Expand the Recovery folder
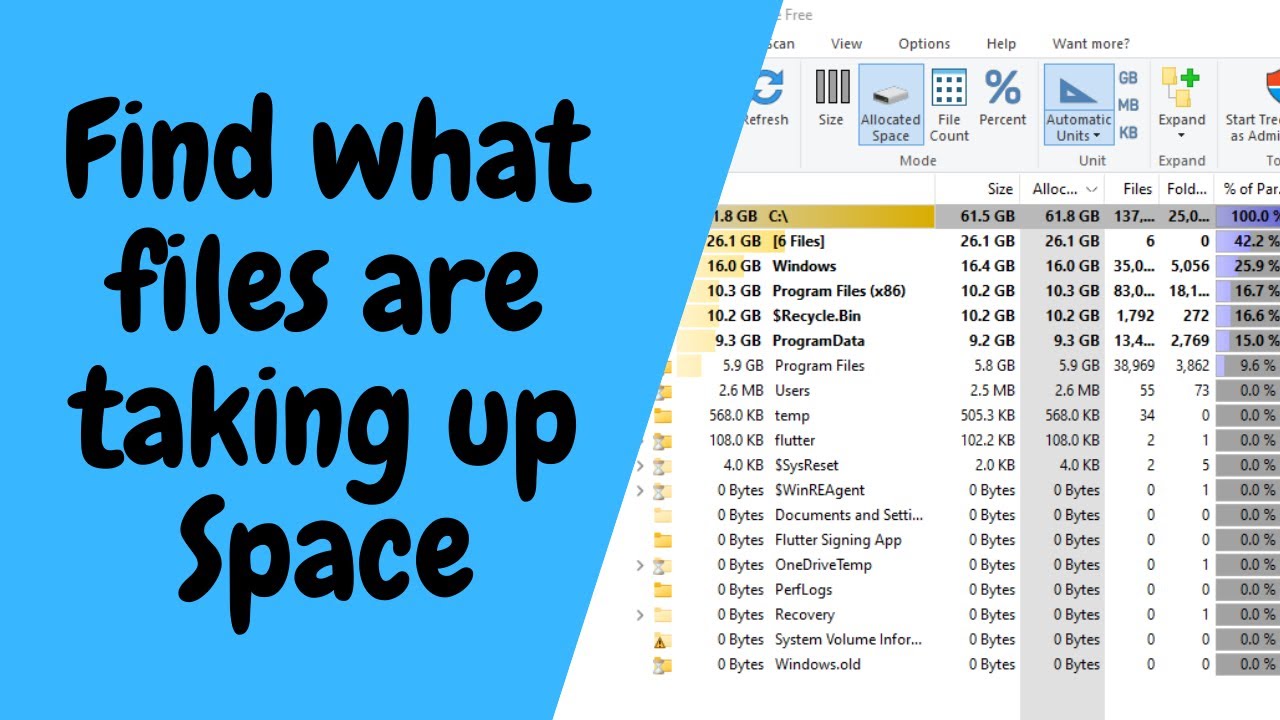 pos(640,615)
